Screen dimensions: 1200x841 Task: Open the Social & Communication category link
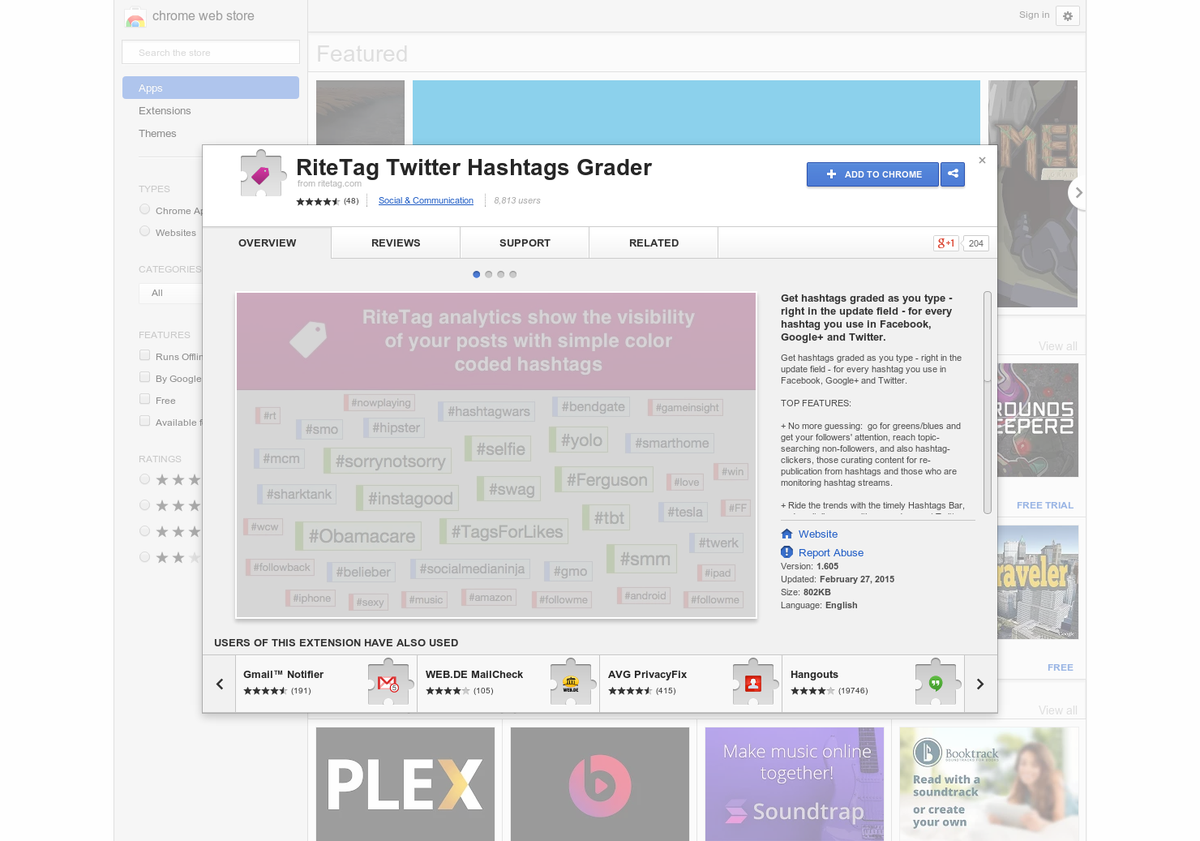(426, 201)
